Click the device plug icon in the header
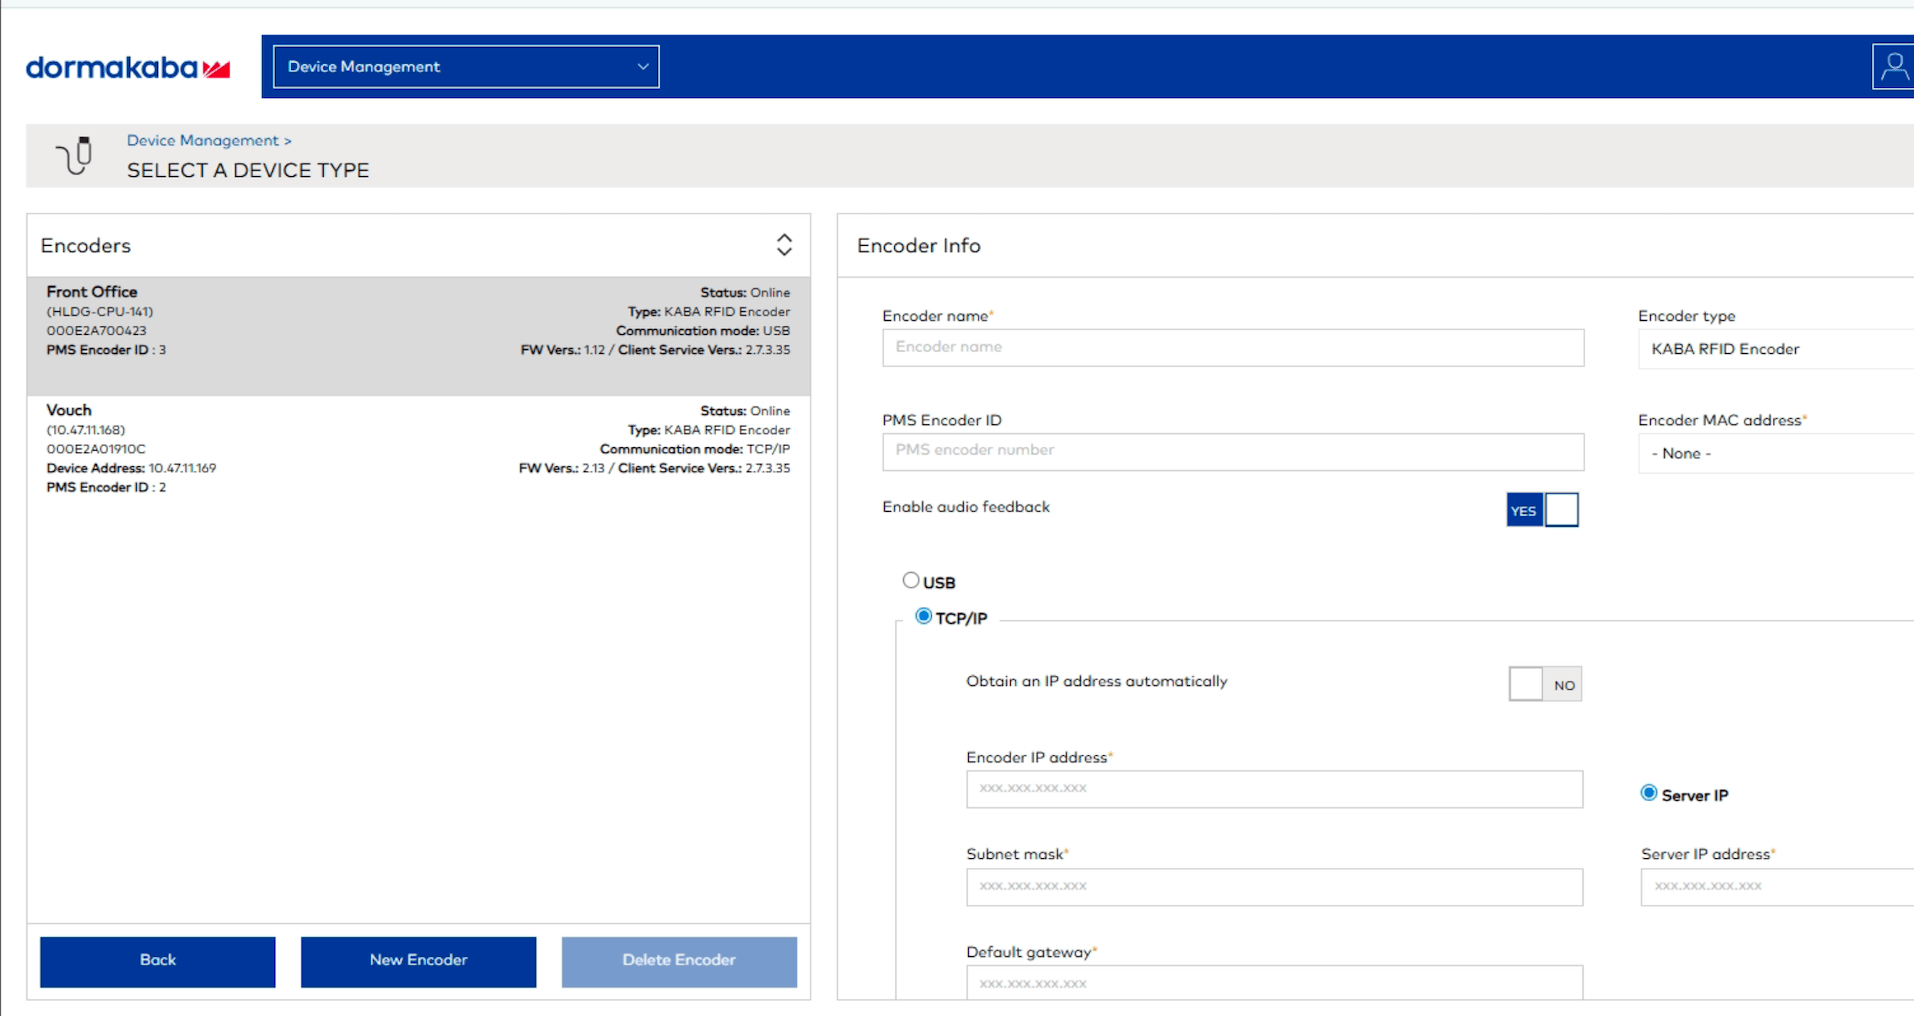The width and height of the screenshot is (1914, 1016). [x=74, y=155]
